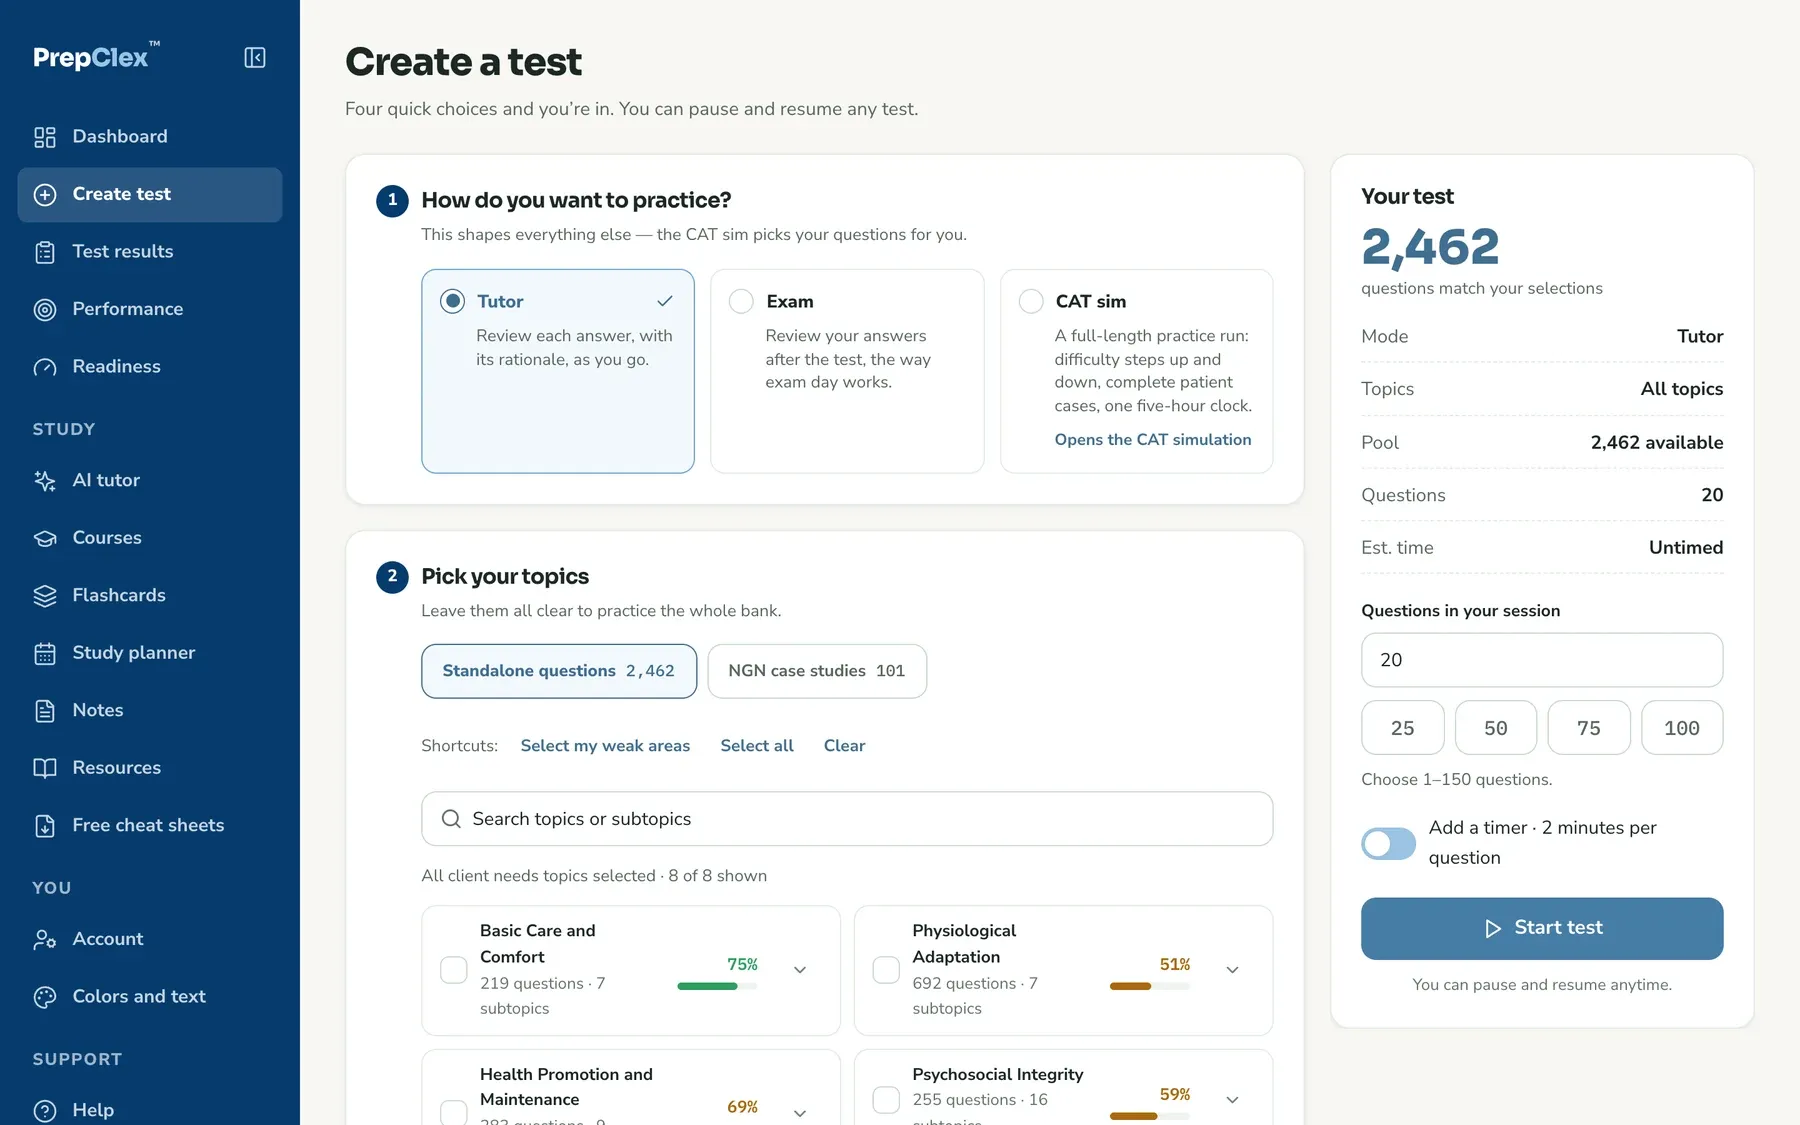Expand Physiological Adaptation subtopics
1800x1125 pixels.
coord(1232,970)
